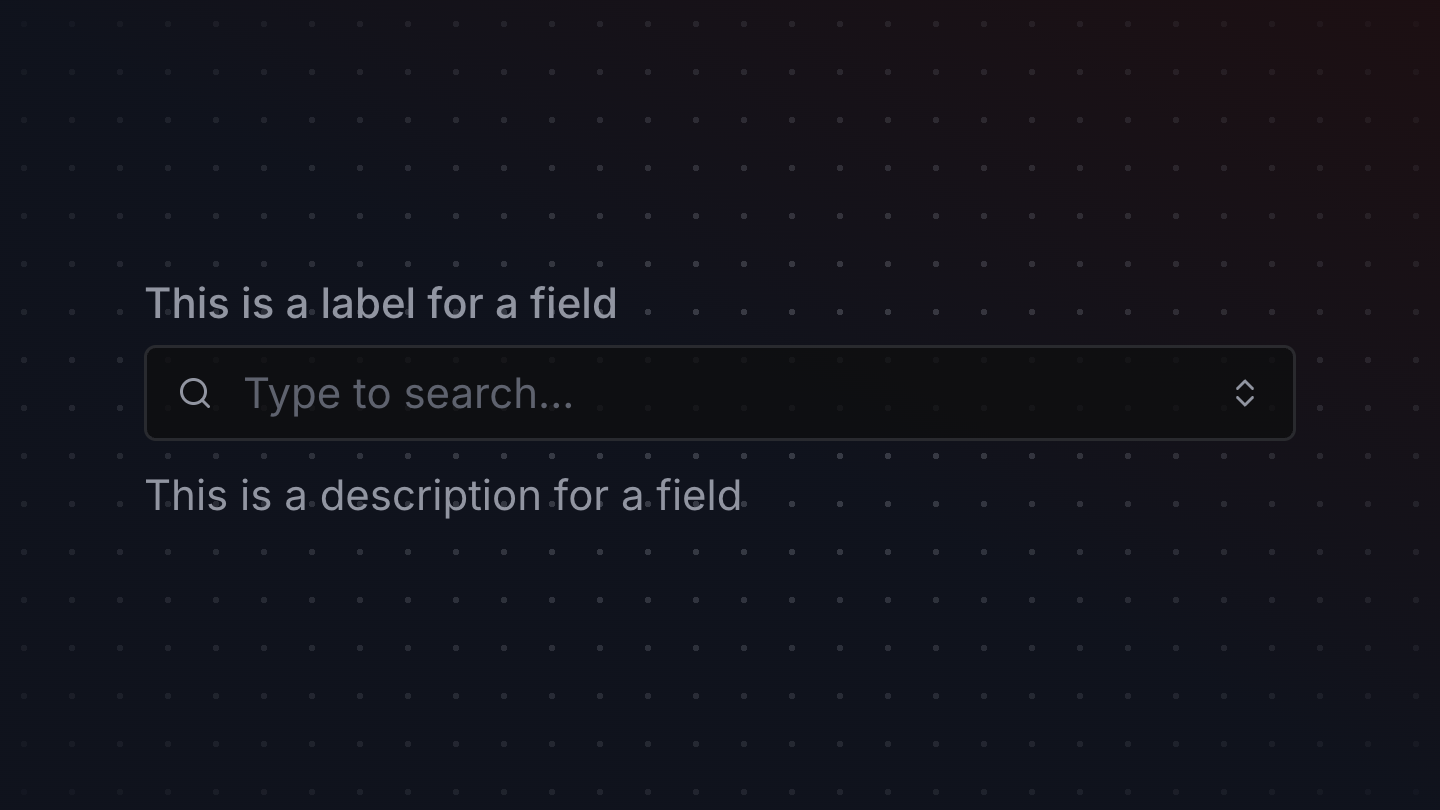Viewport: 1440px width, 810px height.
Task: Click the word "This" in the label
Action: point(187,303)
